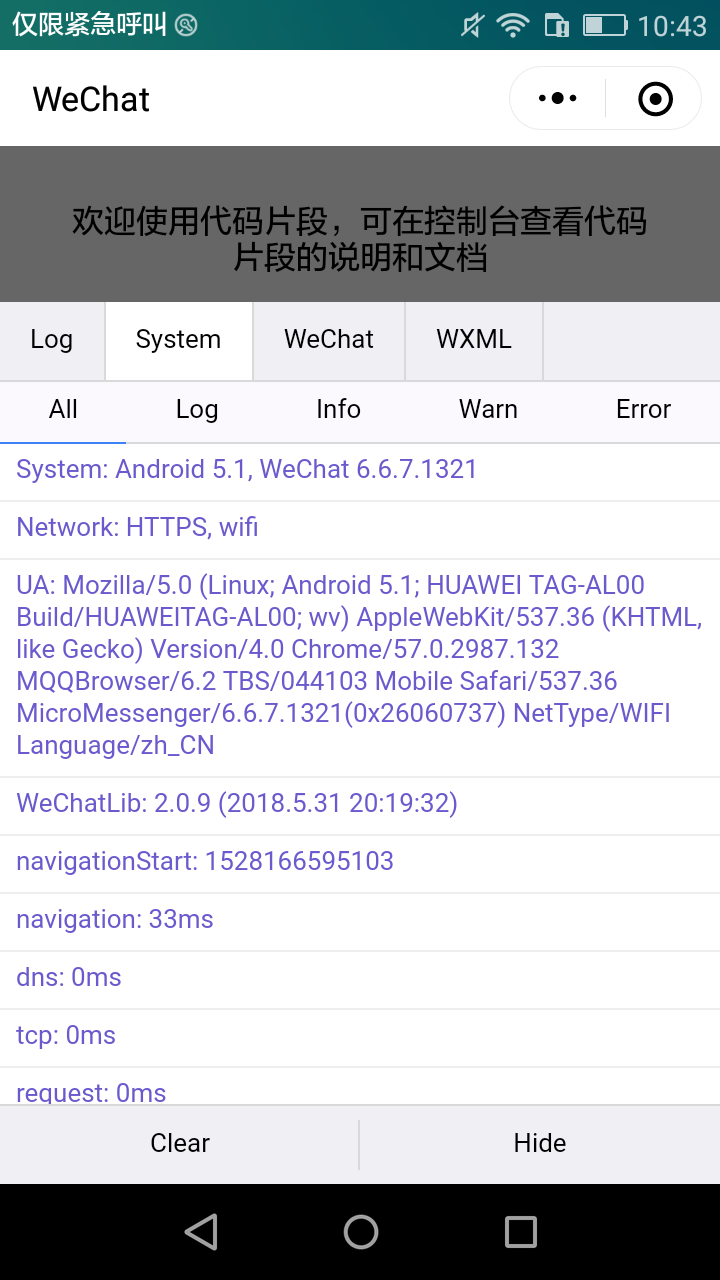
Task: Switch to the WeChat console tab
Action: point(329,341)
